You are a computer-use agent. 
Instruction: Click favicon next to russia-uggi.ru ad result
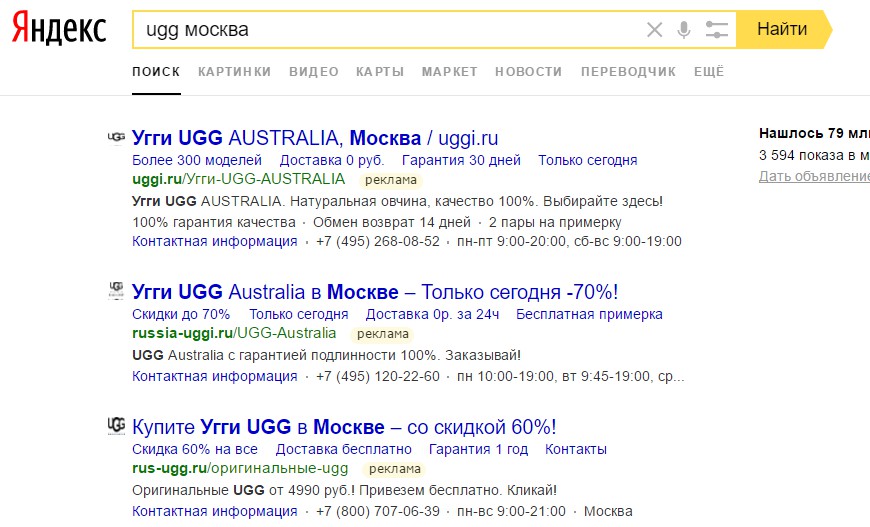coord(116,291)
